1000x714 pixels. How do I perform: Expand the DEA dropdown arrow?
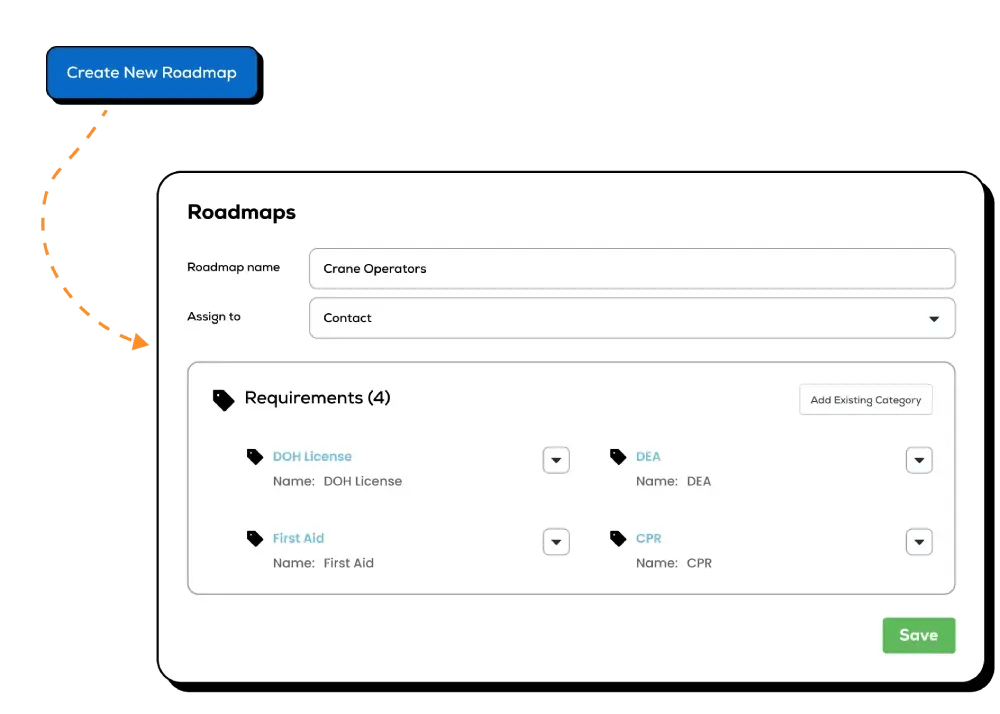(x=919, y=460)
